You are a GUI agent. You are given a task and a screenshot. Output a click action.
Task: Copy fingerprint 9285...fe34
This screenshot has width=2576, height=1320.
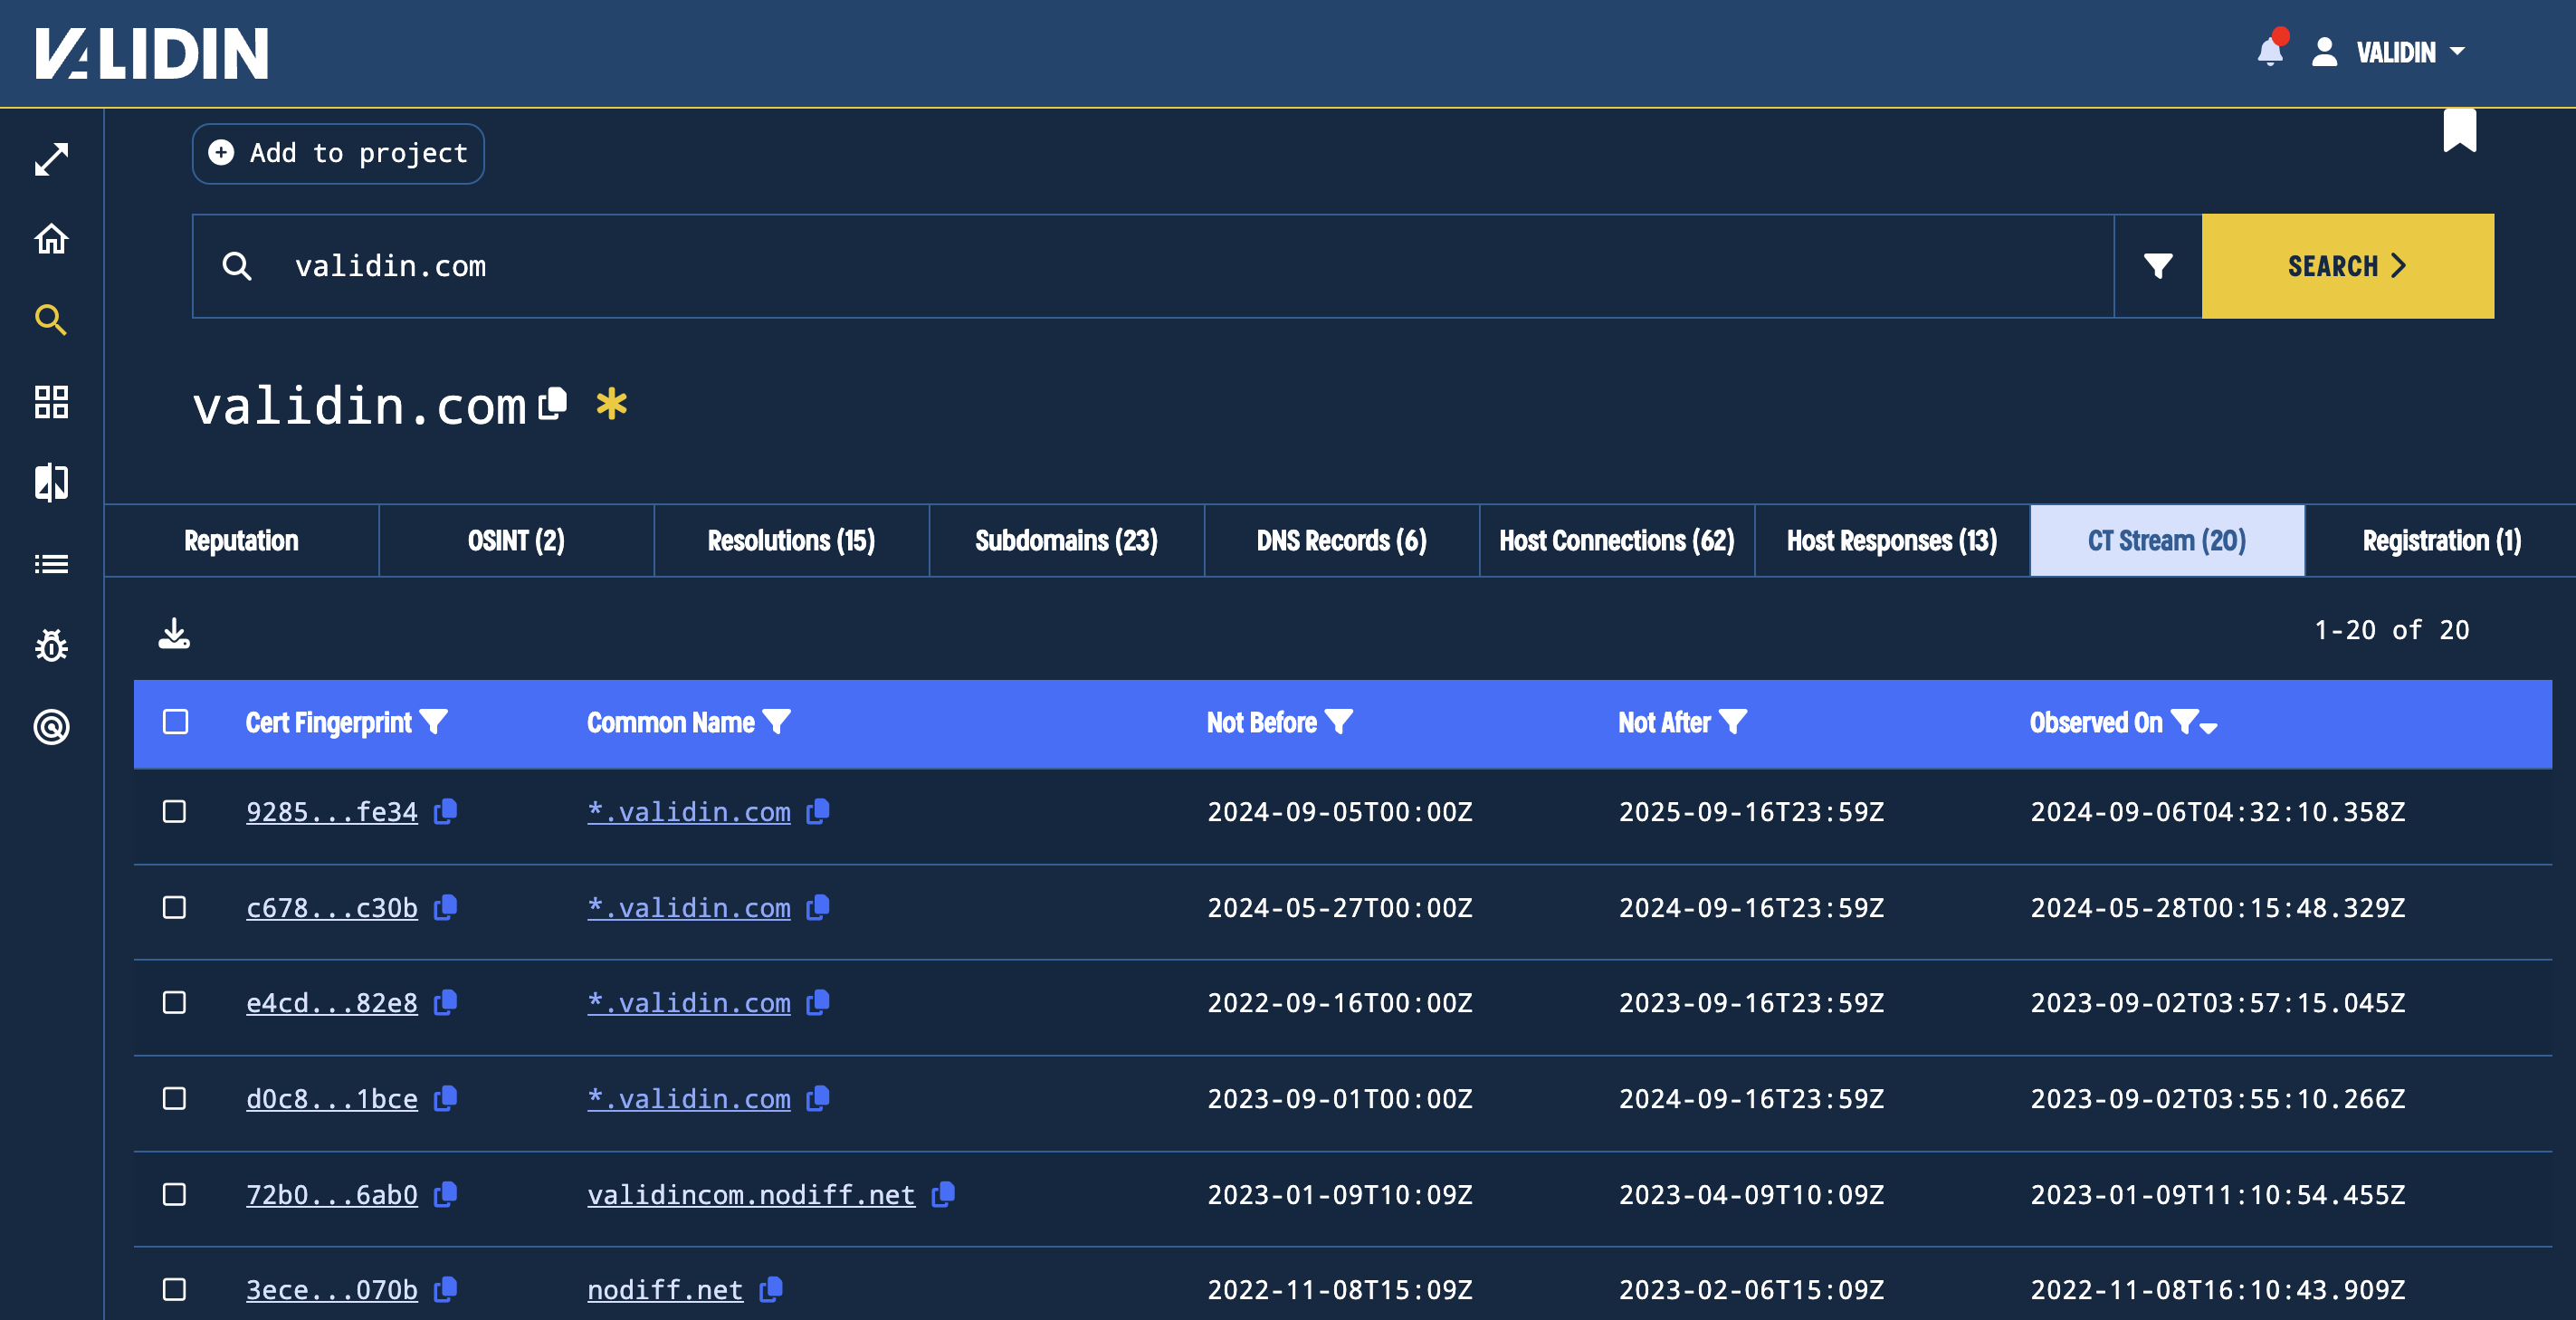(446, 811)
